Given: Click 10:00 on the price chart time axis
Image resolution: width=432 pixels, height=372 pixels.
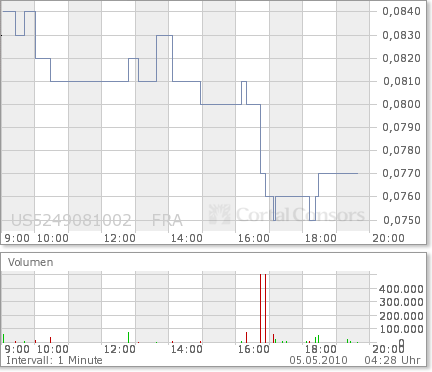Looking at the screenshot, I should tap(53, 238).
